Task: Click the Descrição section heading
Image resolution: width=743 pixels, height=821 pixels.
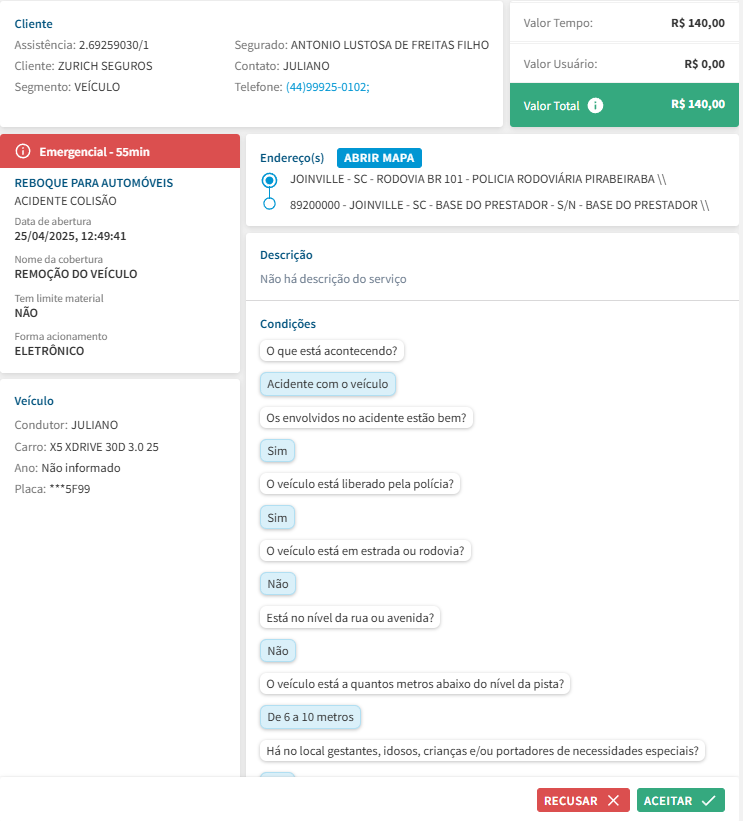Action: (286, 255)
